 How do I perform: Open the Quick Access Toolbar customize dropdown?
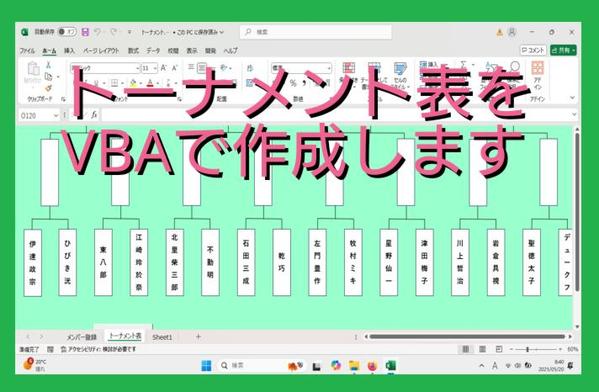(130, 32)
